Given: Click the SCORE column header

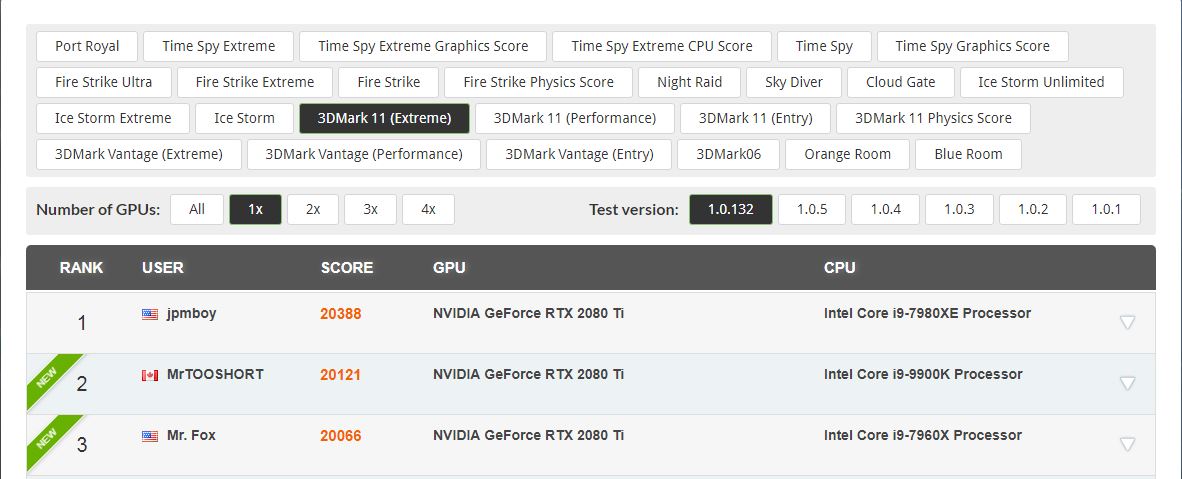Looking at the screenshot, I should [346, 268].
